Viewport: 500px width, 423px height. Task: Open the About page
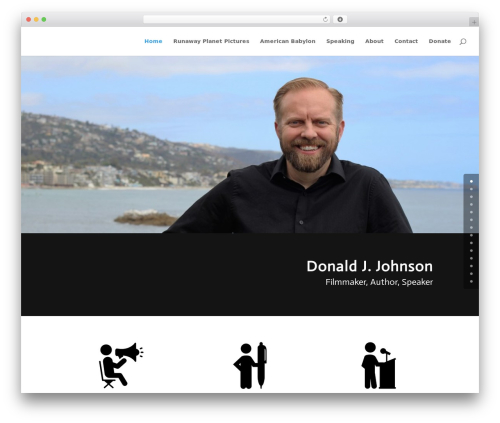(374, 41)
